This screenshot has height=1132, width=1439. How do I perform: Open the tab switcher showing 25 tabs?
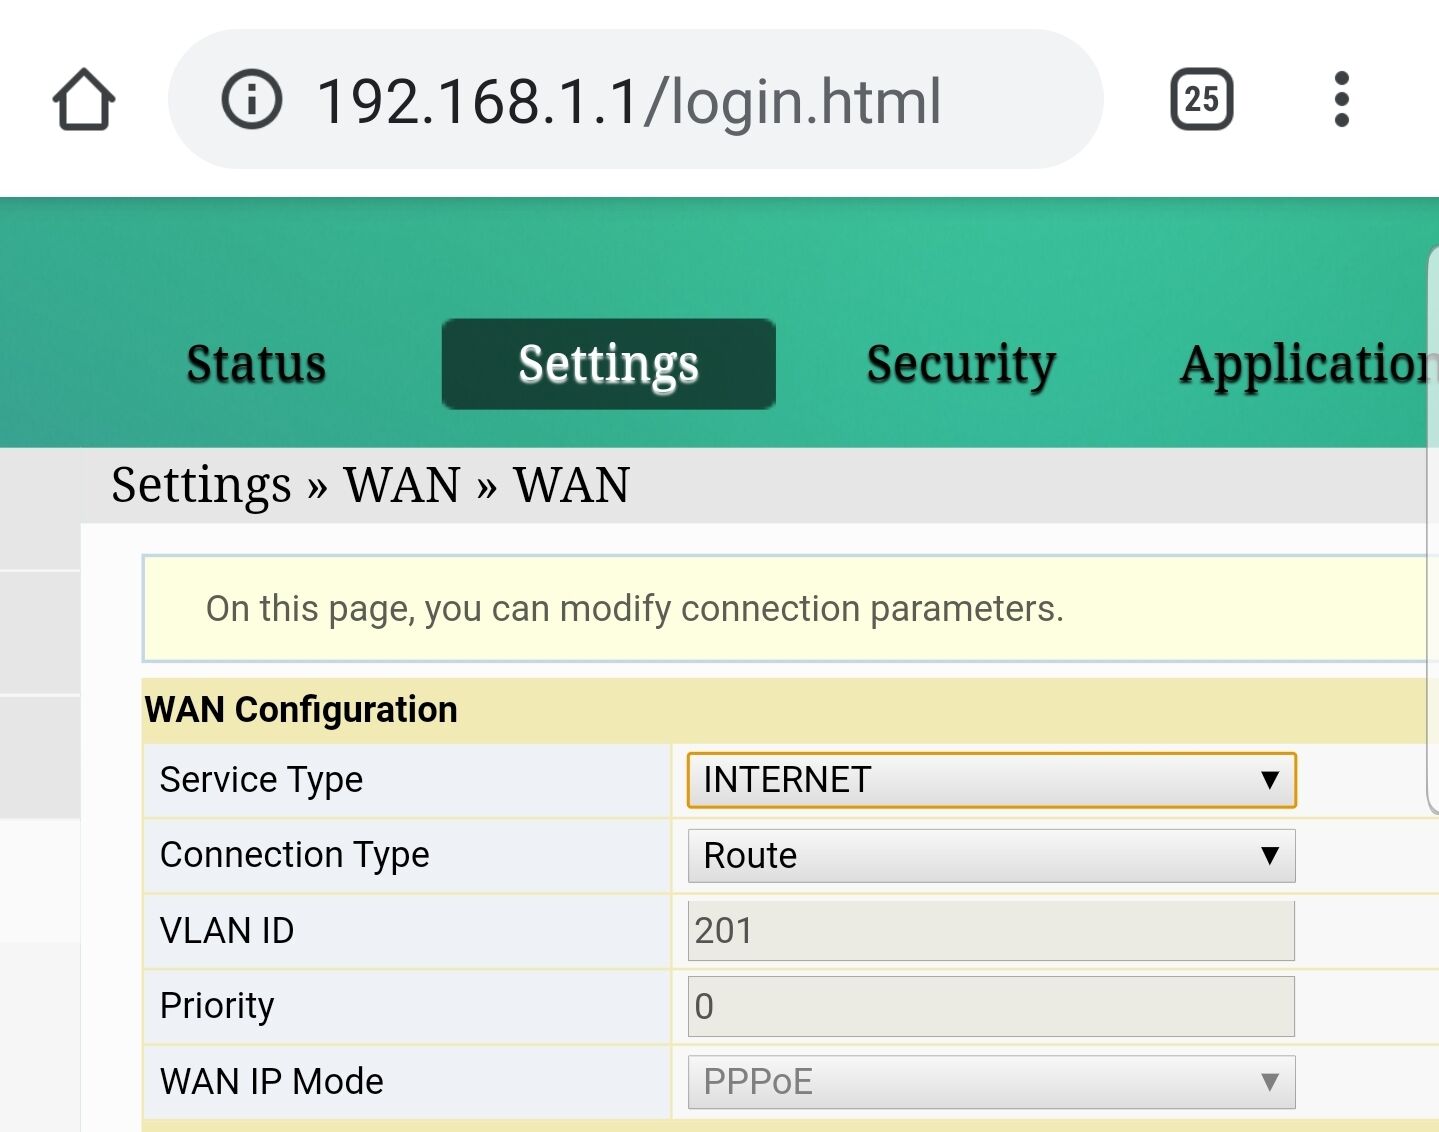click(x=1201, y=100)
